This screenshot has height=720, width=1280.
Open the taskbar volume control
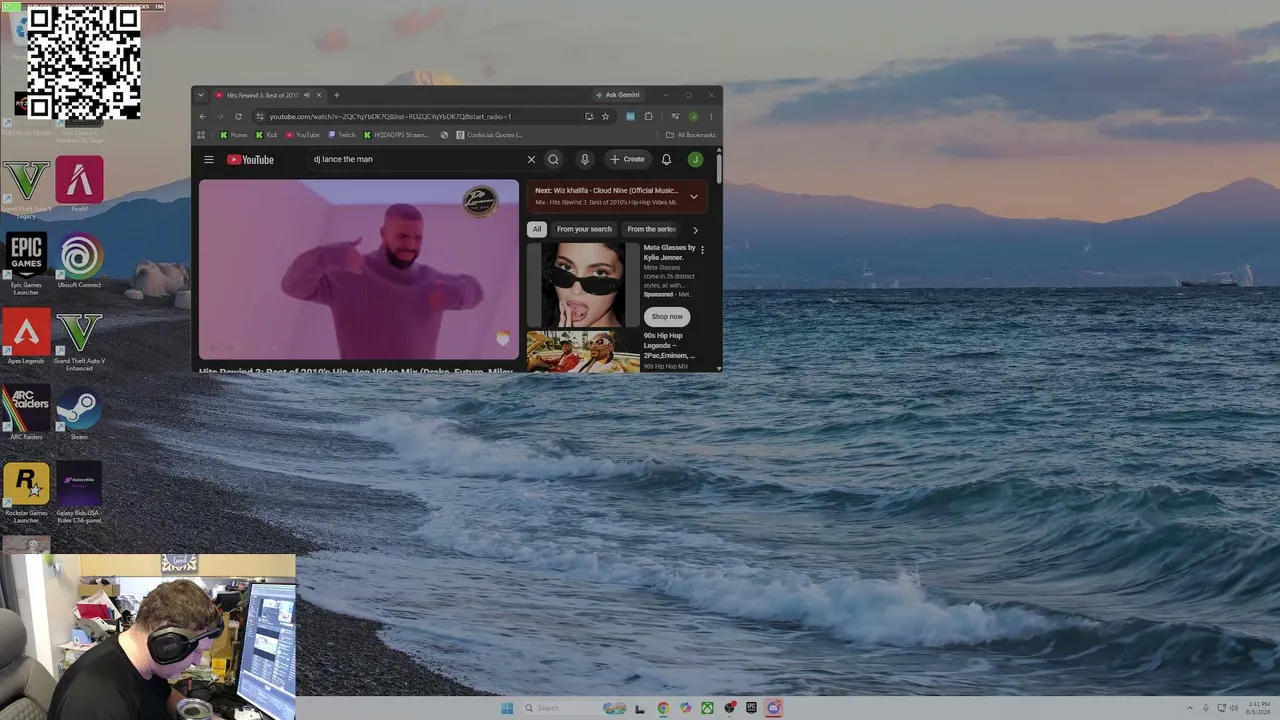pos(1235,708)
